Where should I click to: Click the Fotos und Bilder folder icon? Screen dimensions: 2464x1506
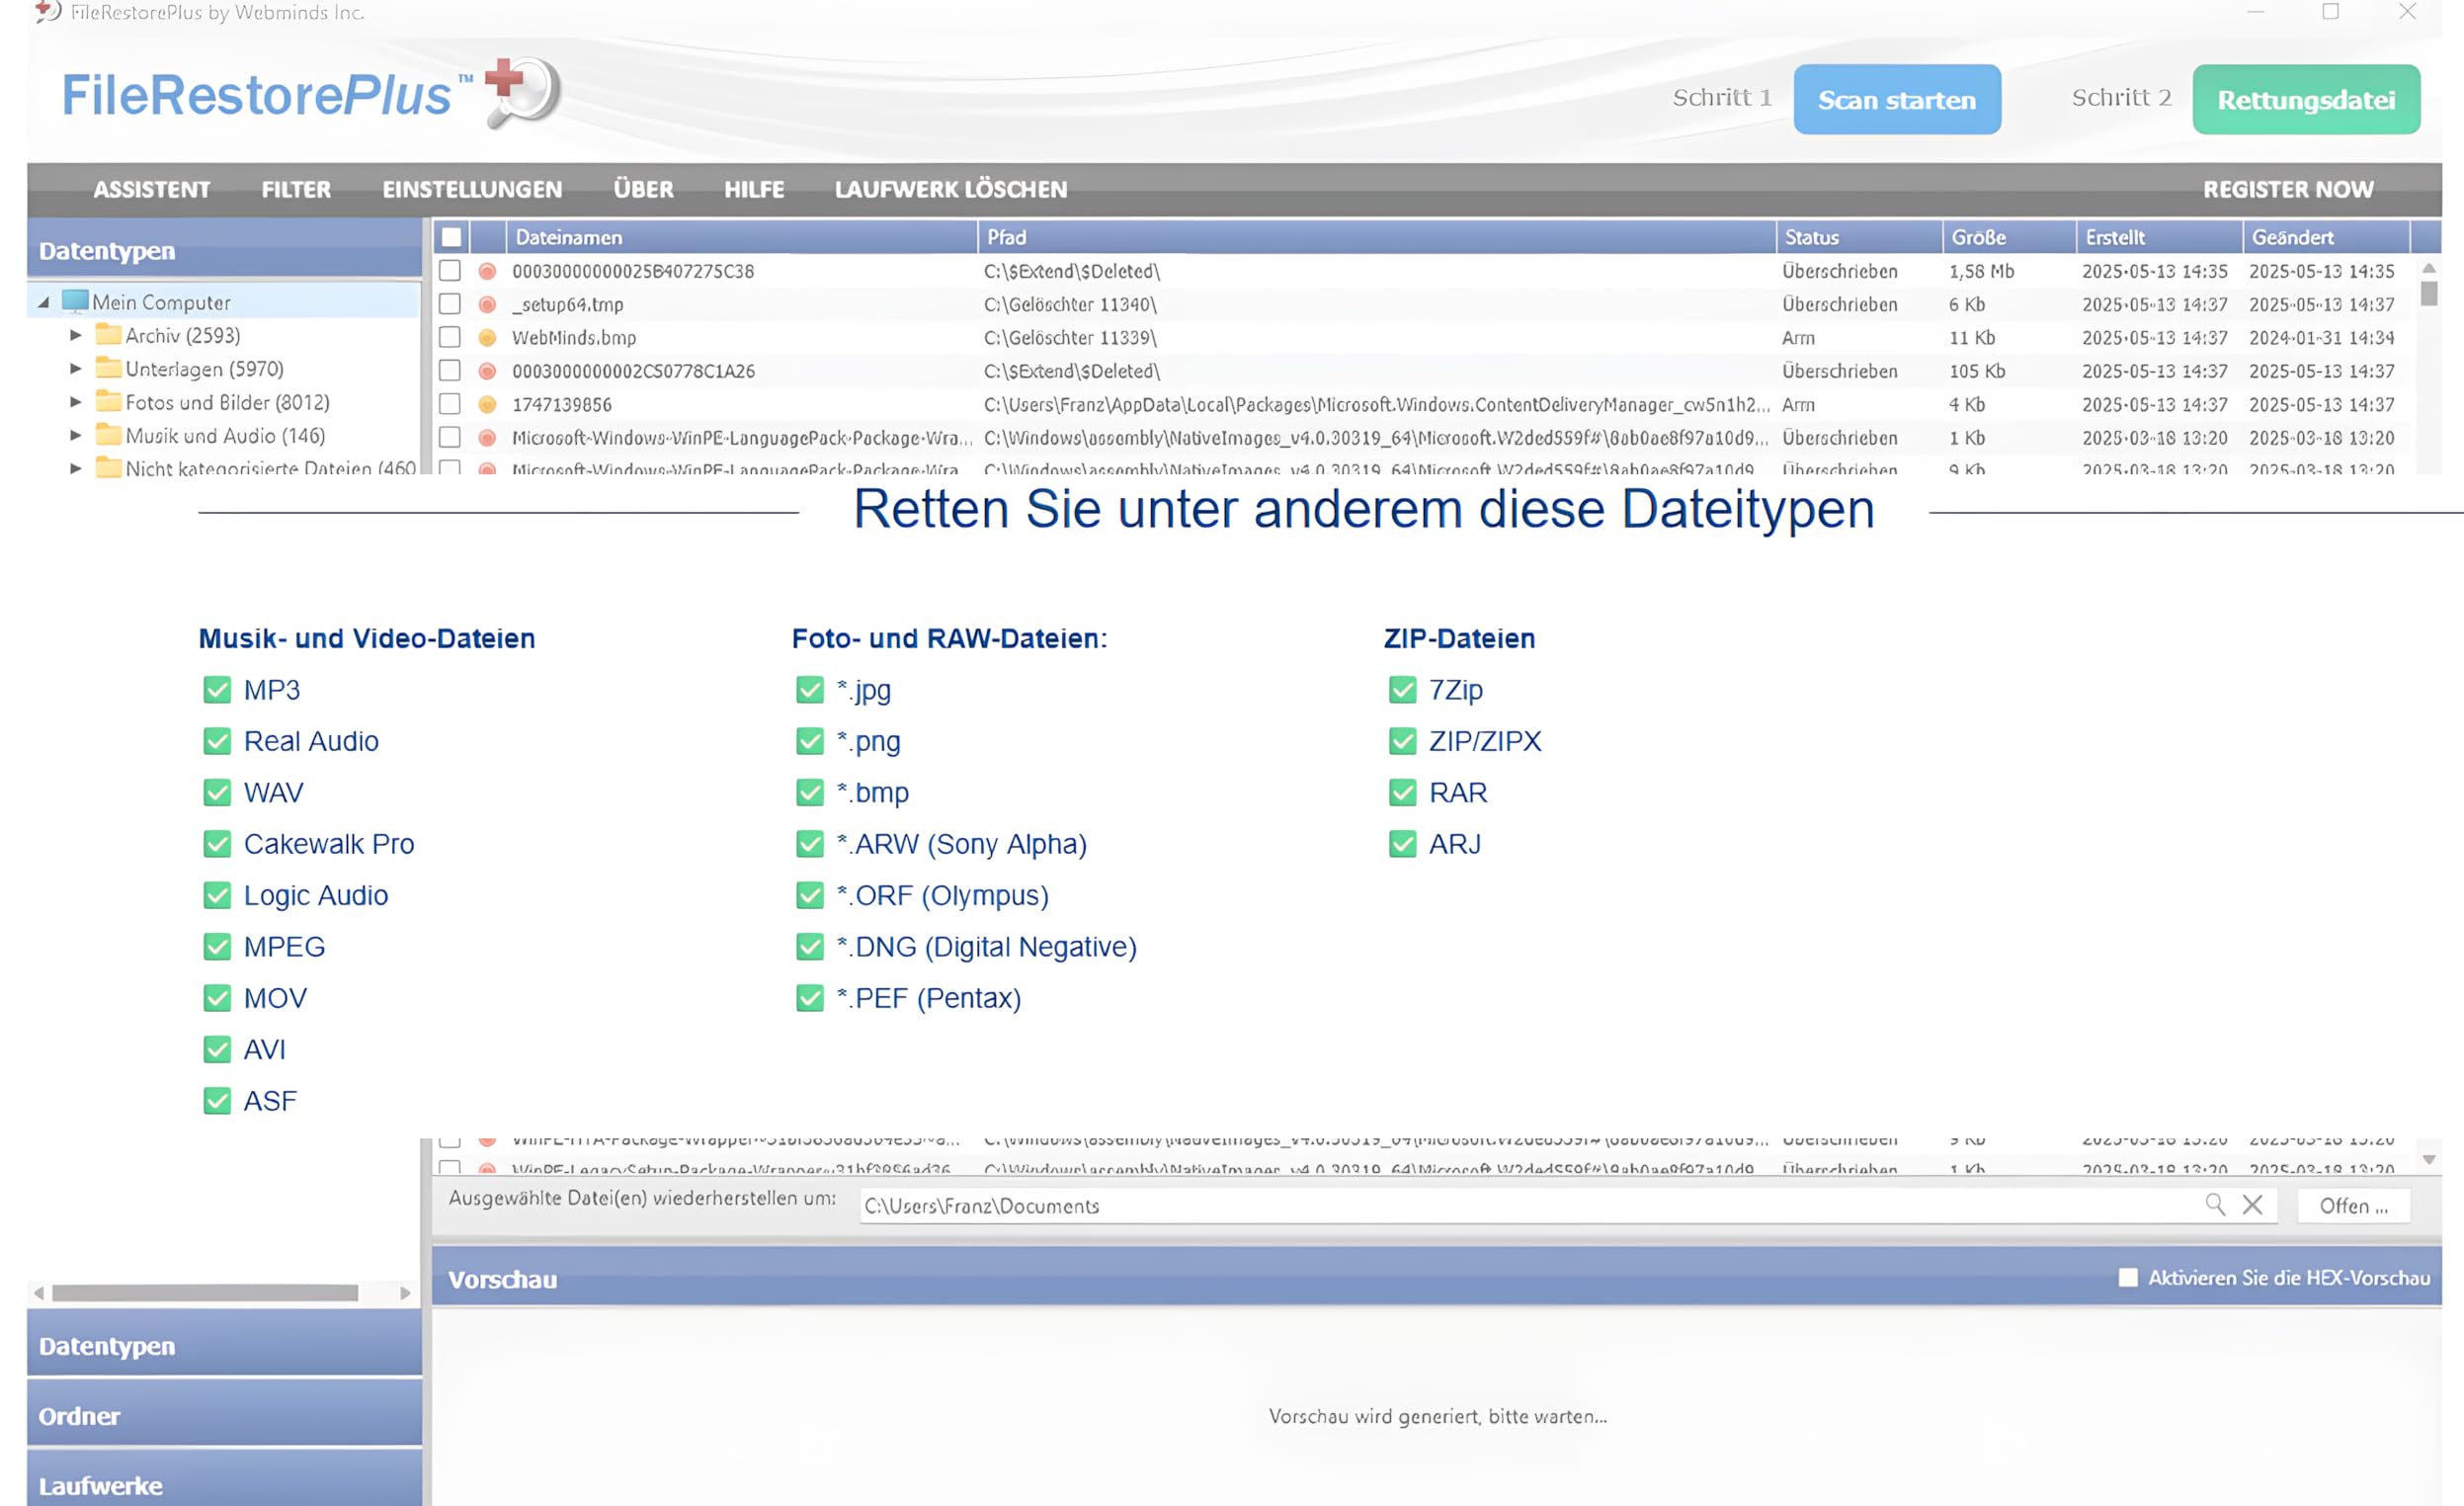108,401
